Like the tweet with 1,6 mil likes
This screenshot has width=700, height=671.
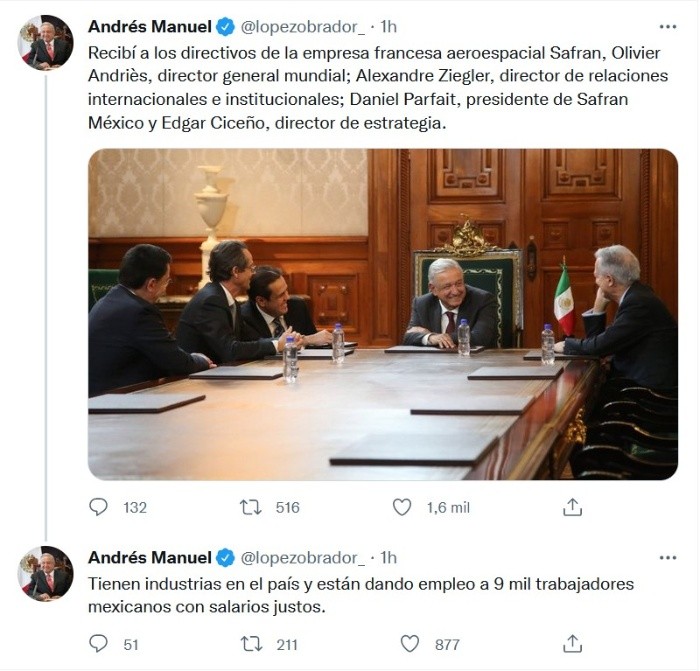(x=402, y=507)
